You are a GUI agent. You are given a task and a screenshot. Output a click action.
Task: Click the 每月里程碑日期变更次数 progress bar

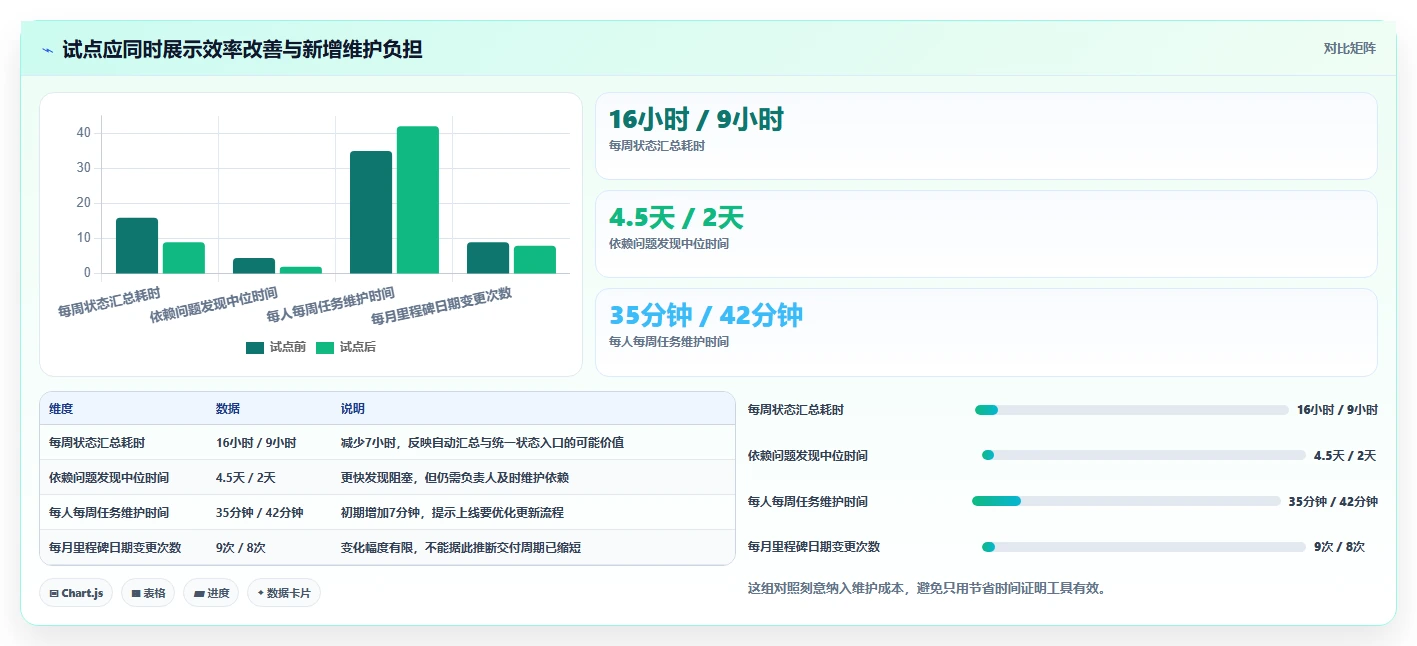click(1144, 547)
